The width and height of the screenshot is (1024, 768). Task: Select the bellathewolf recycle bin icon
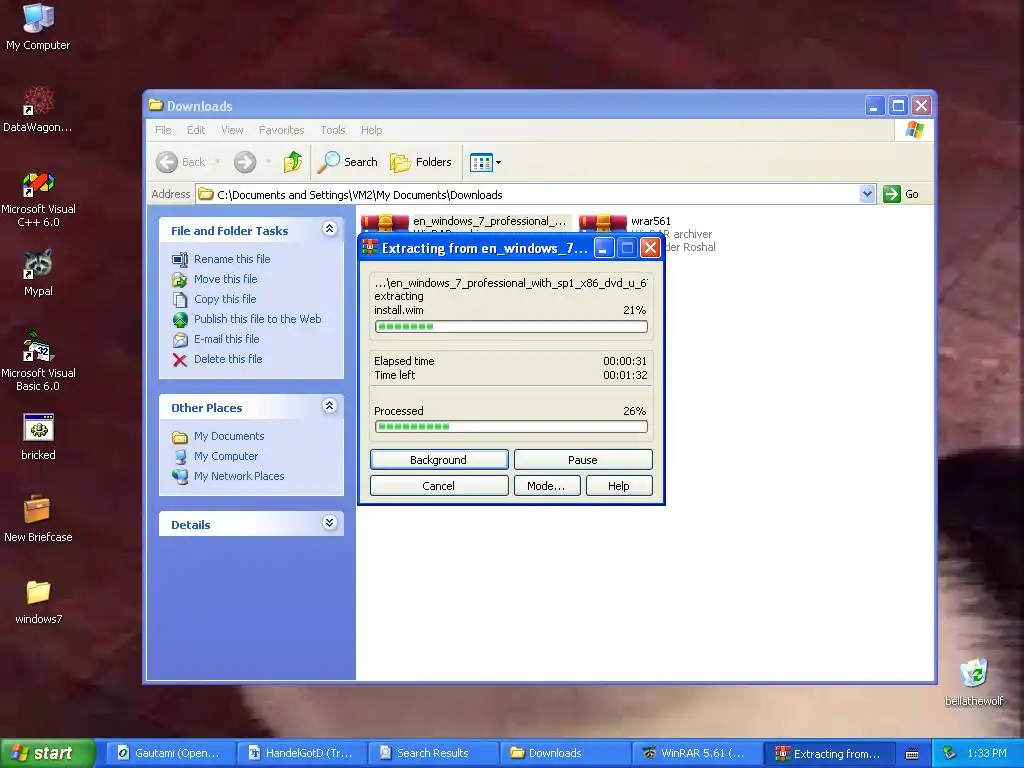974,683
